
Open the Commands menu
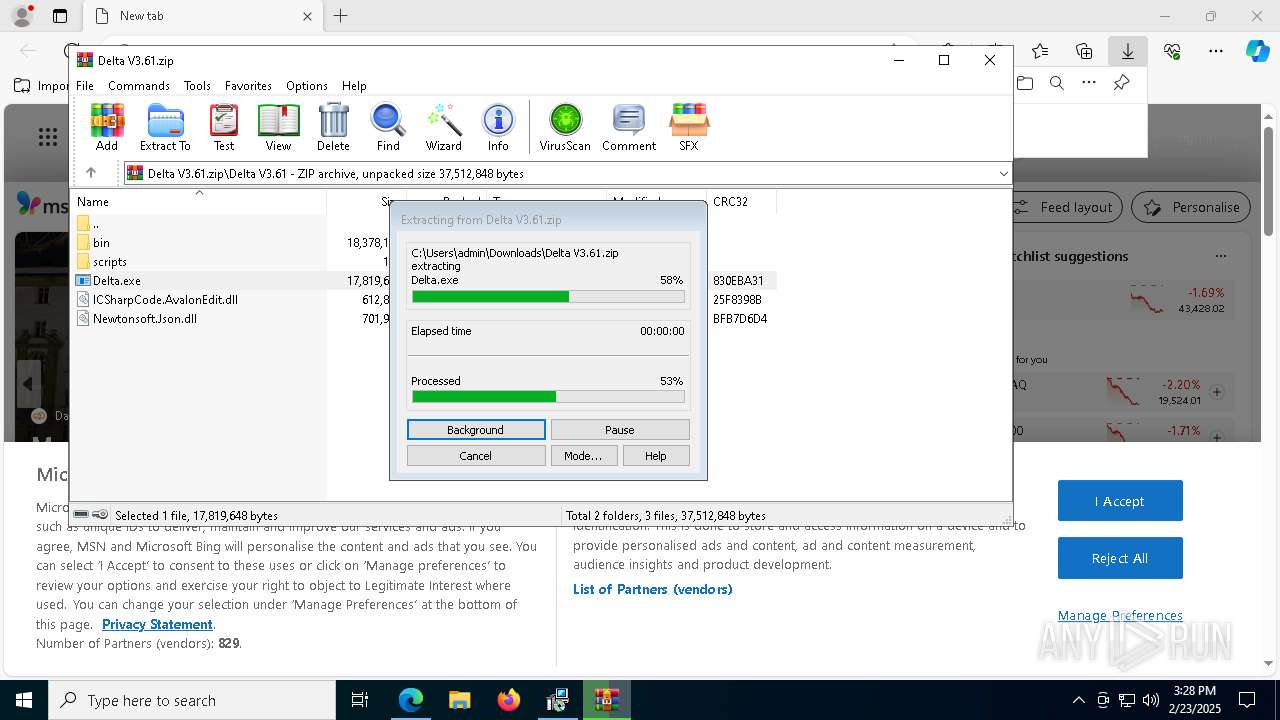coord(139,86)
